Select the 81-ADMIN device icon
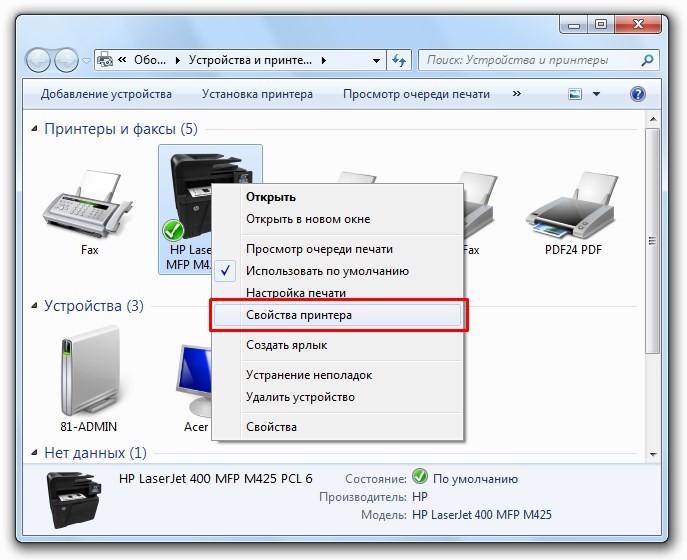687x560 pixels. pos(90,371)
